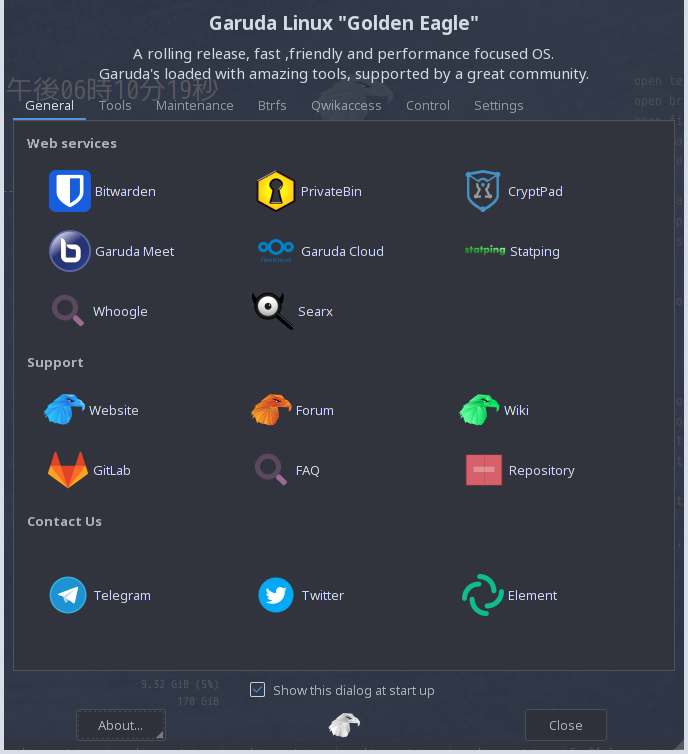688x754 pixels.
Task: Click the Repository text label
Action: pos(541,471)
